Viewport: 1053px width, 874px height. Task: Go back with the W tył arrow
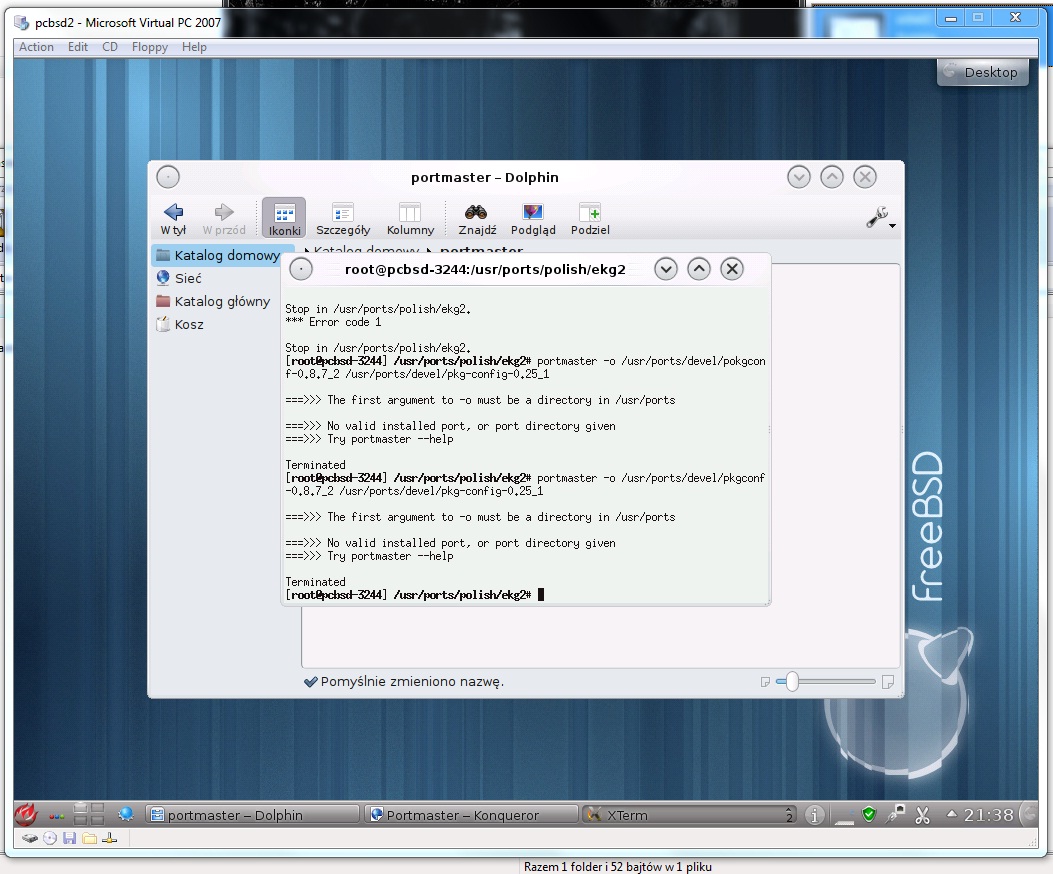(x=173, y=218)
